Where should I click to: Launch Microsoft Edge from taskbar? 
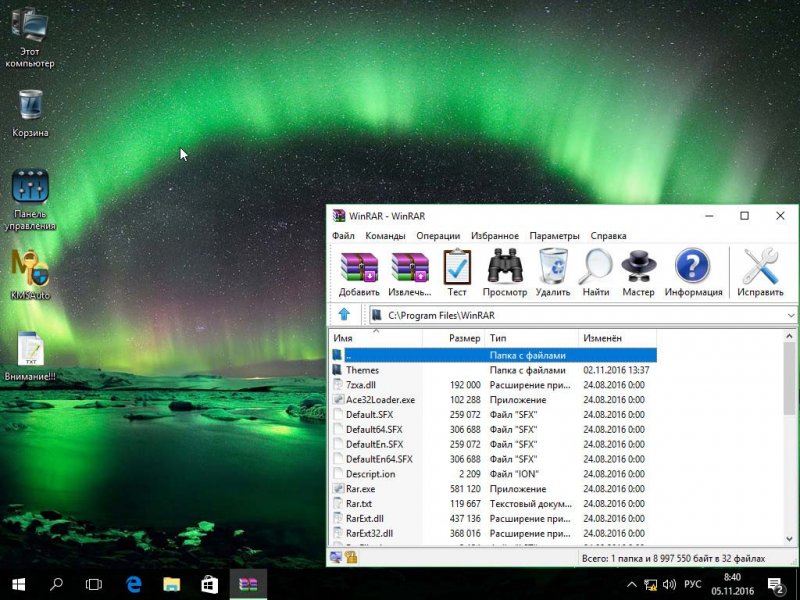[134, 585]
